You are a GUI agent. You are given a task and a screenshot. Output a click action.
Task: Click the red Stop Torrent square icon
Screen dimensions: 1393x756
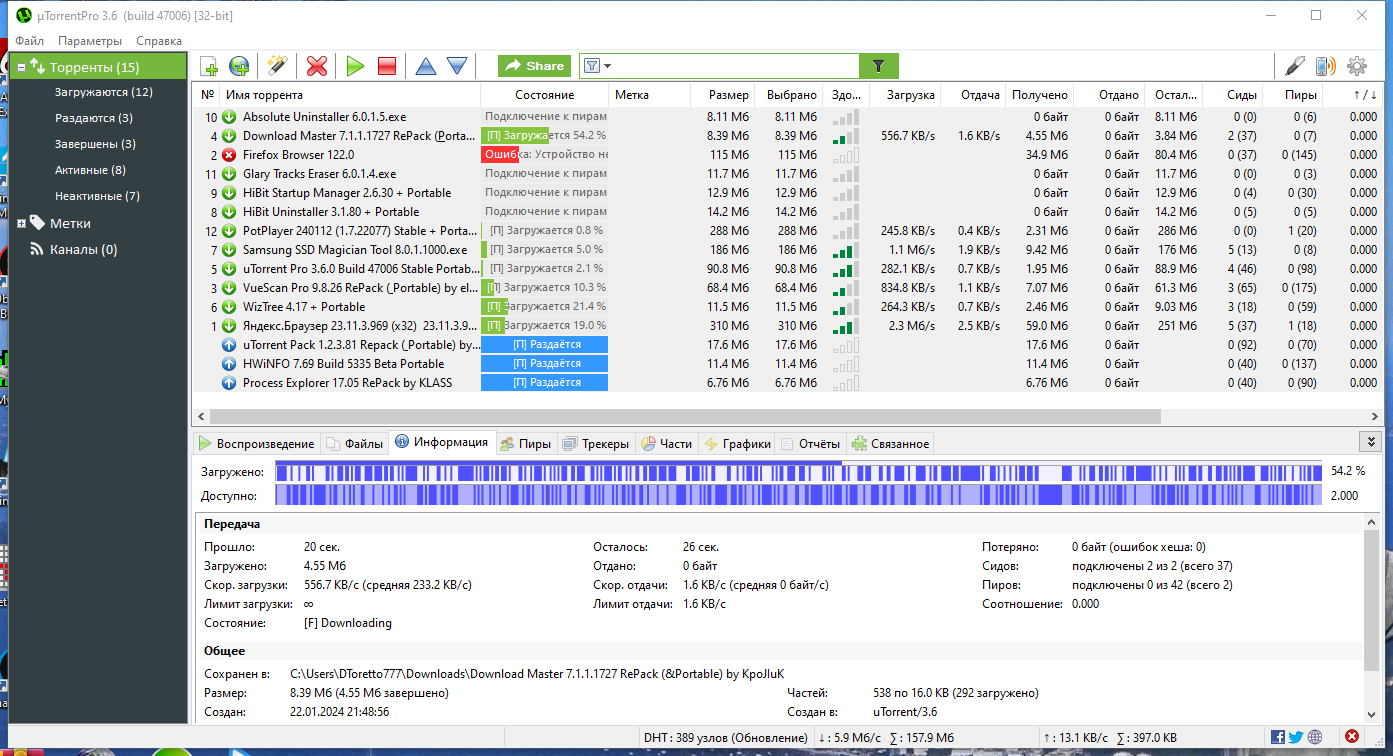pos(387,66)
